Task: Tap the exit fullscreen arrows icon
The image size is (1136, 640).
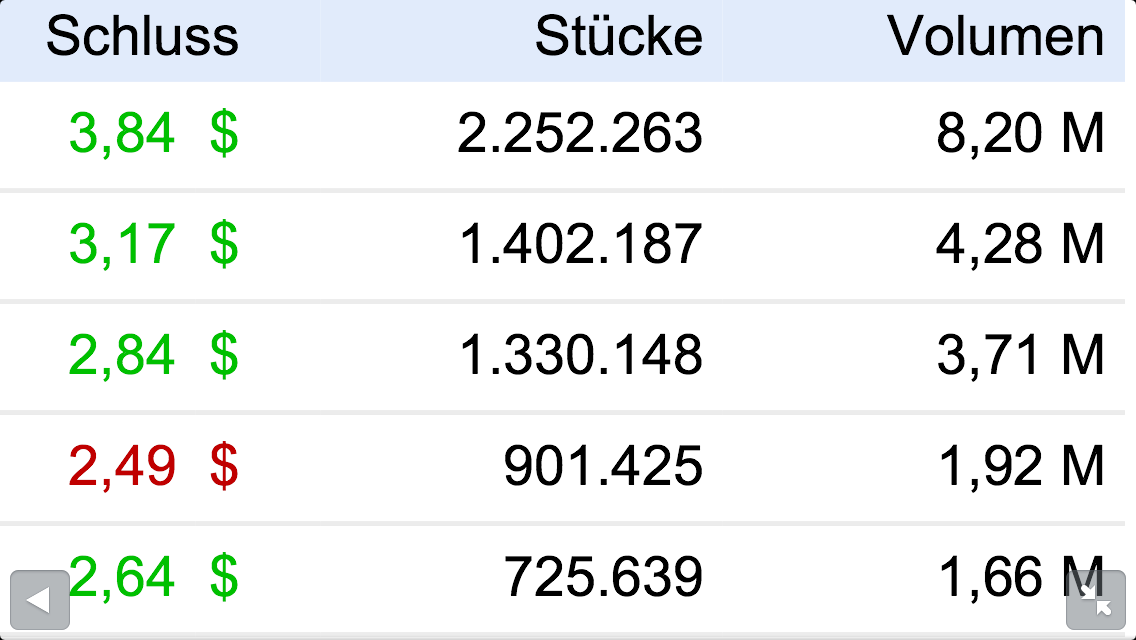Action: (1096, 600)
